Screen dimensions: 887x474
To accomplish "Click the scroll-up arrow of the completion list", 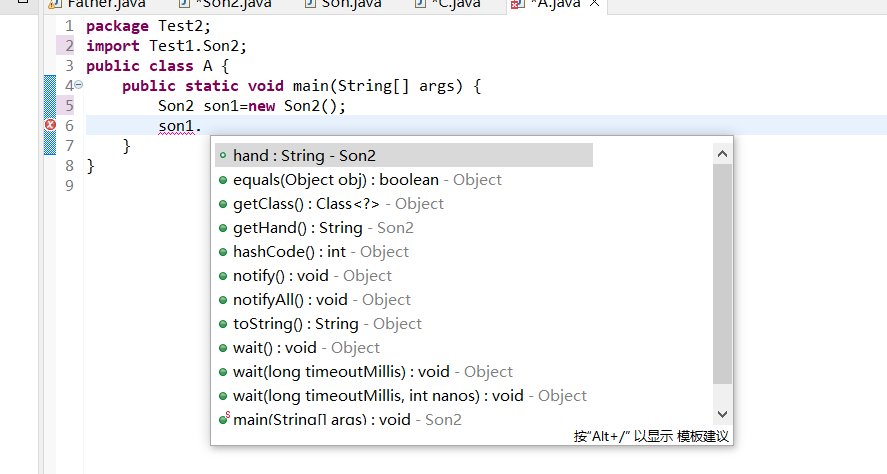I will pos(722,154).
